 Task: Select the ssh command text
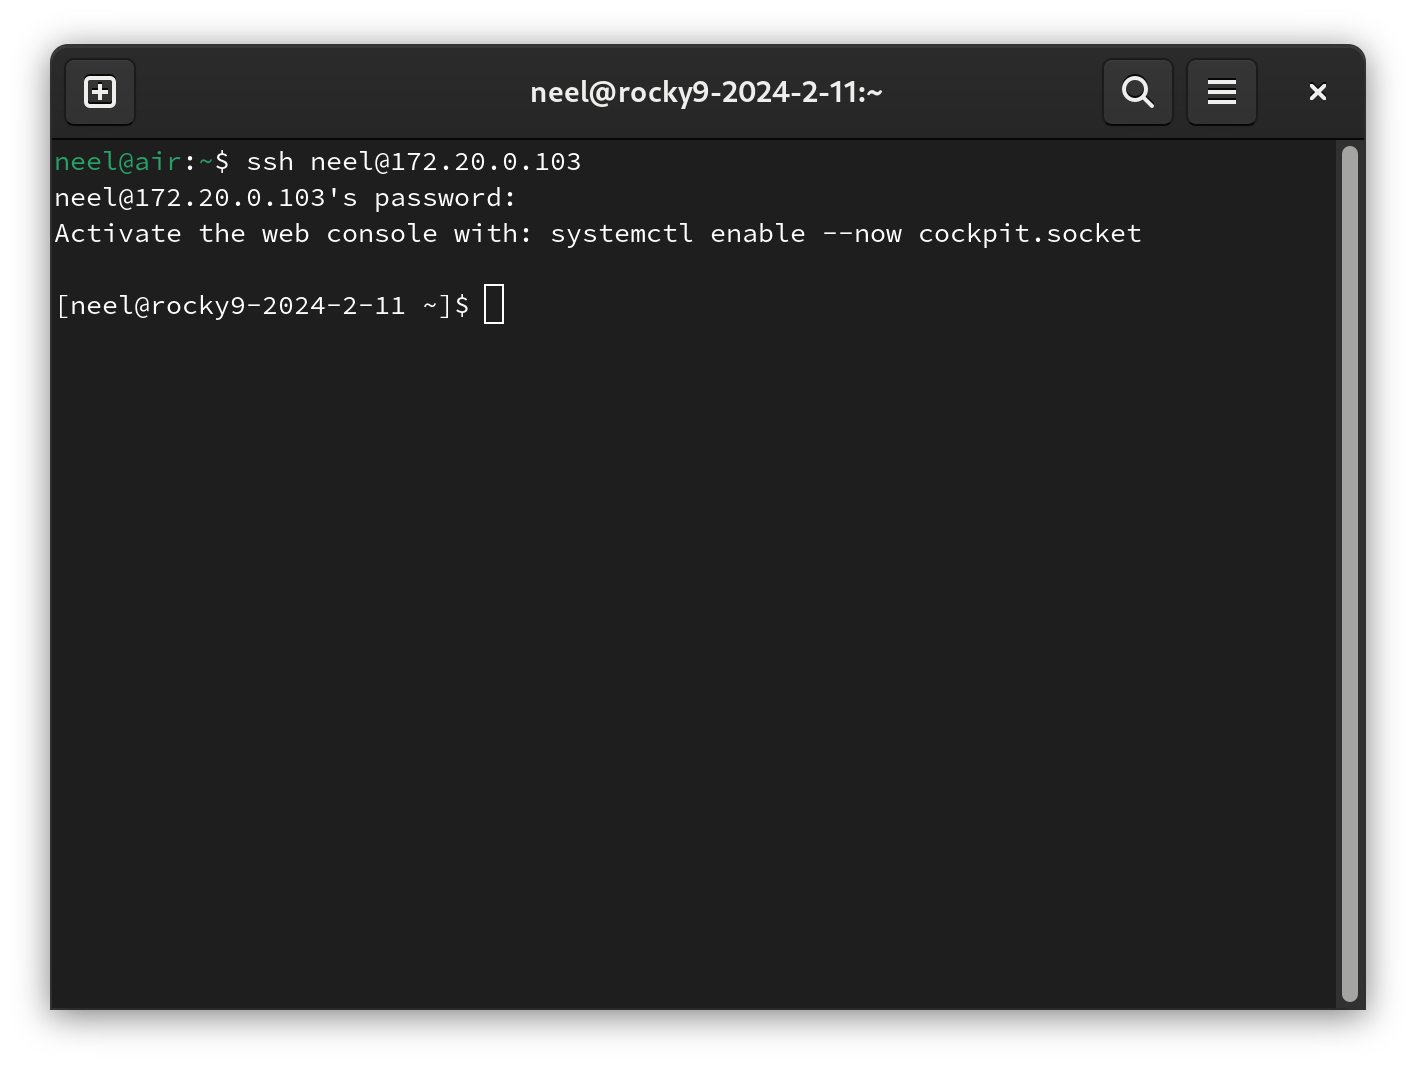click(x=415, y=161)
